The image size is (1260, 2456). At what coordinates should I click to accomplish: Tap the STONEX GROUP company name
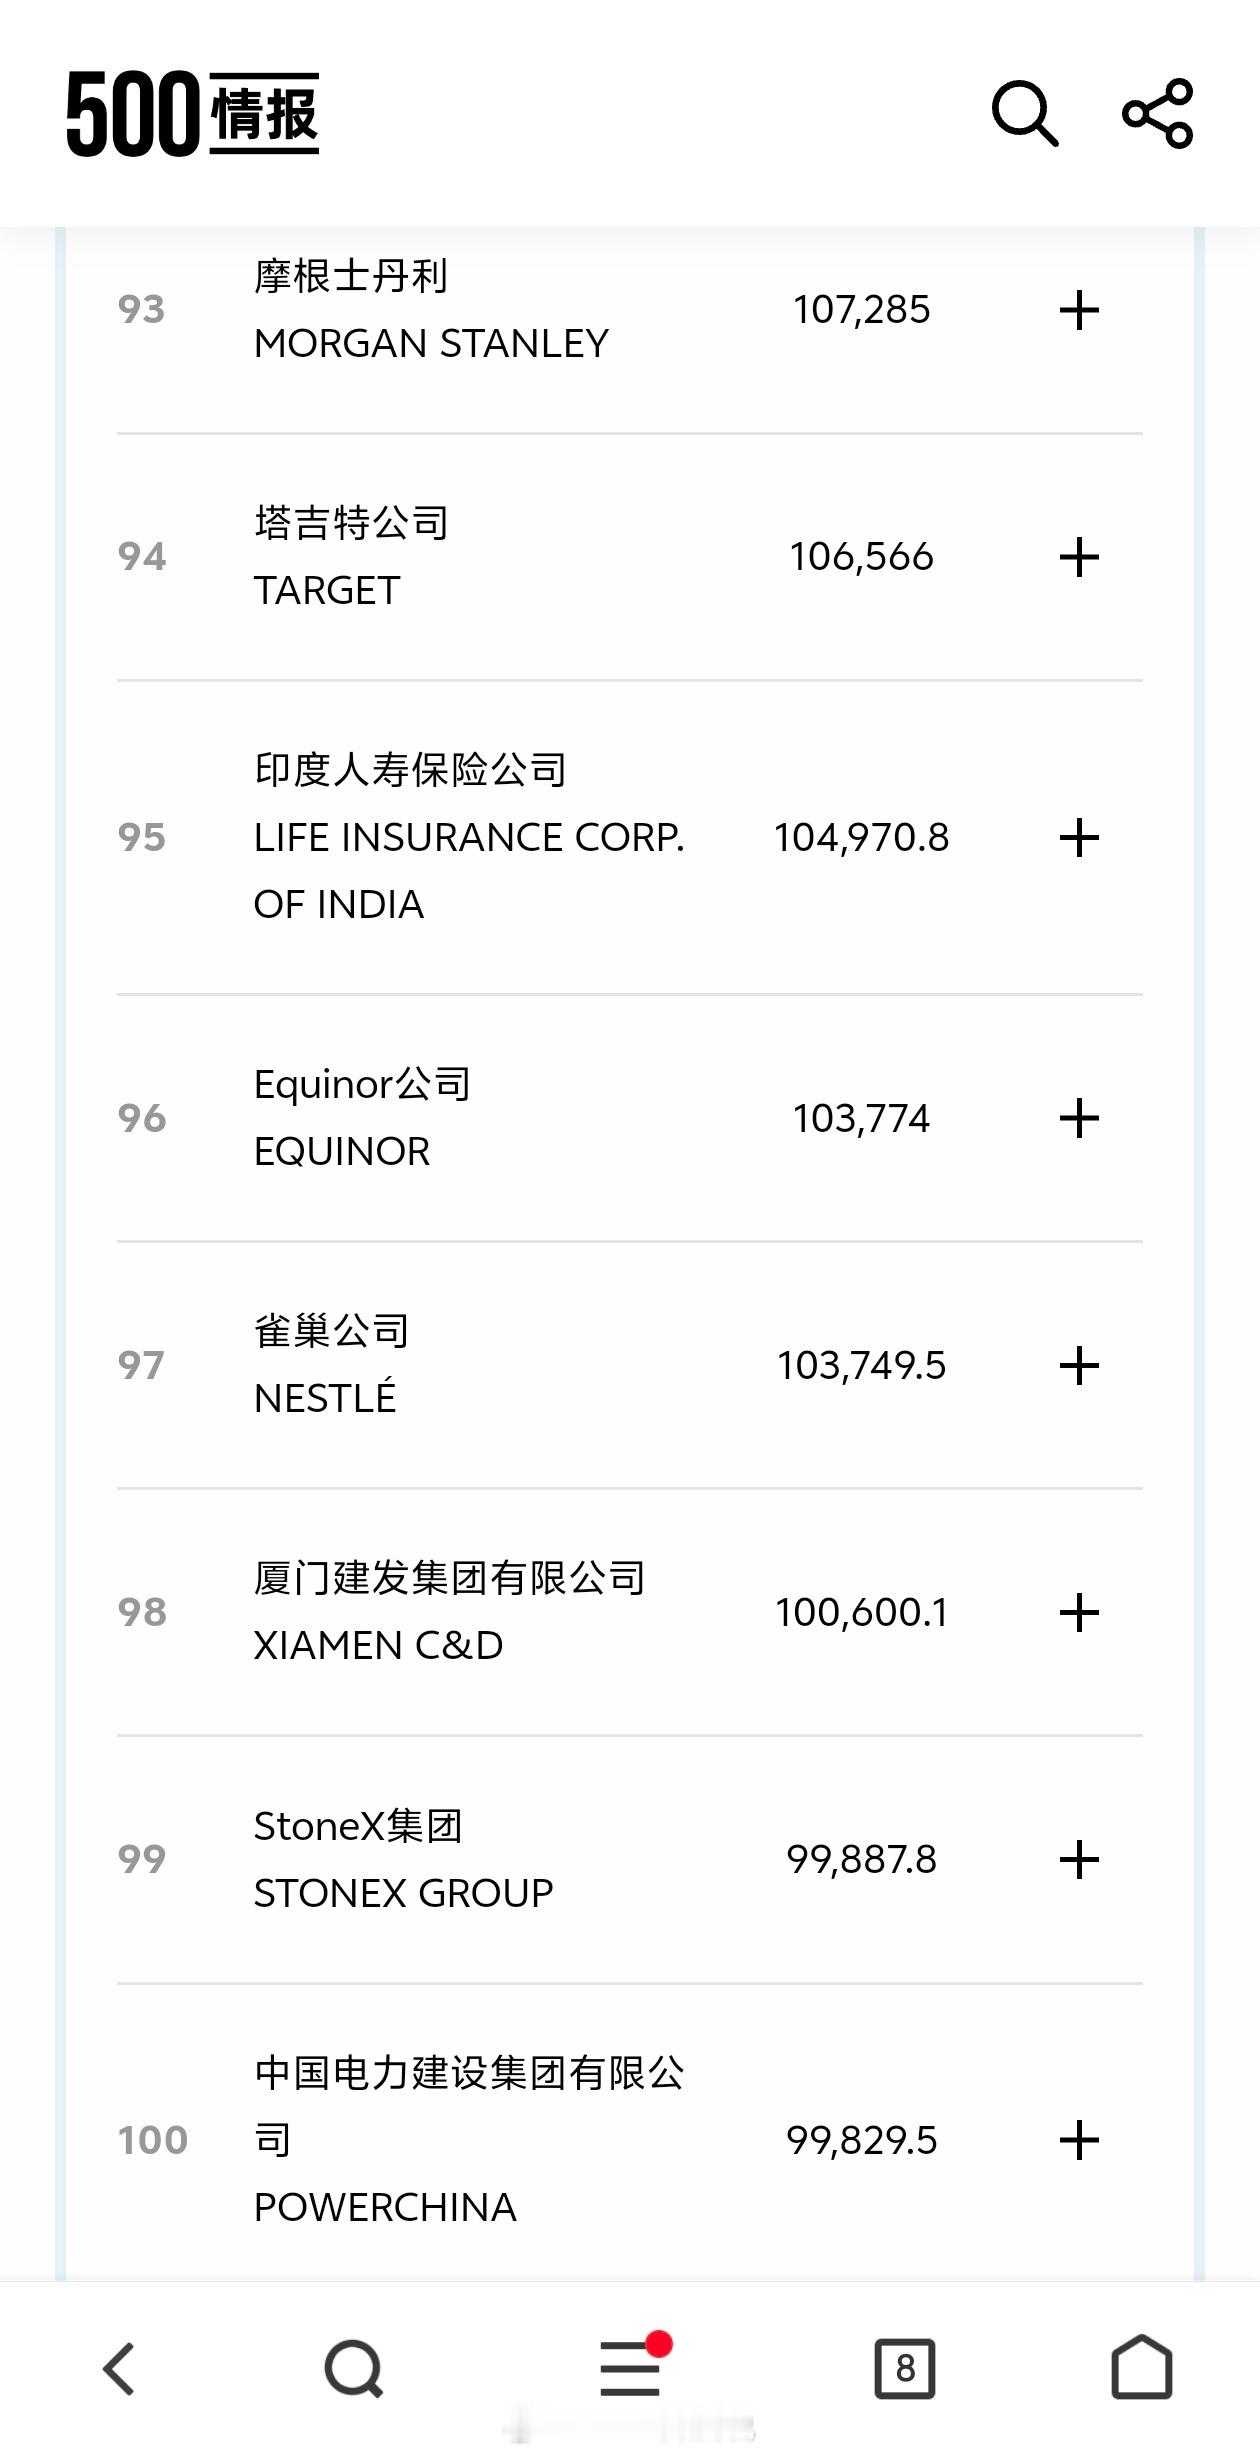click(403, 1892)
